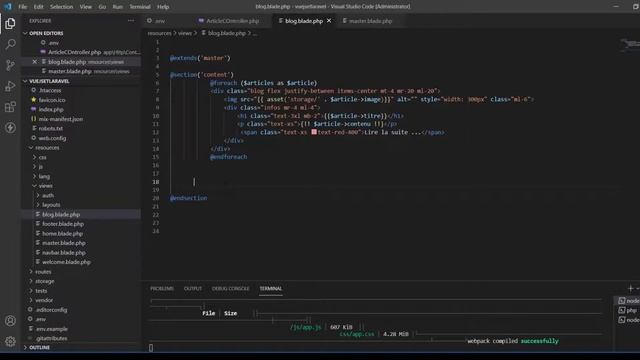Click the VS Code logo icon
Viewport: 640px width, 360px height.
pyautogui.click(x=7, y=6)
